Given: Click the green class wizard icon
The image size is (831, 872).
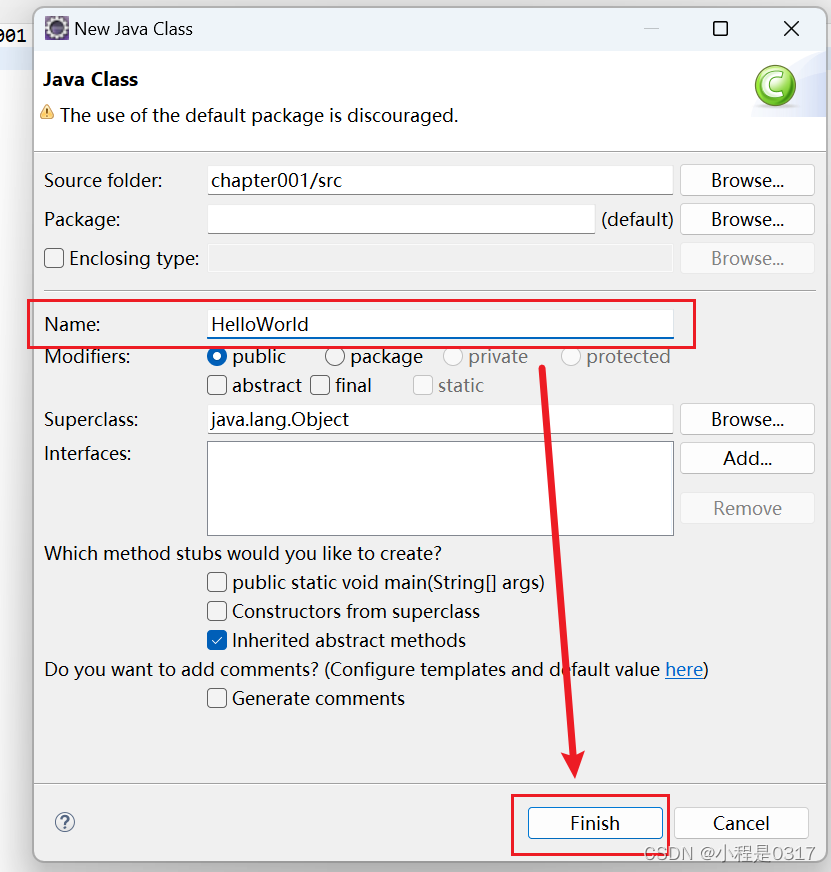Looking at the screenshot, I should tap(775, 86).
